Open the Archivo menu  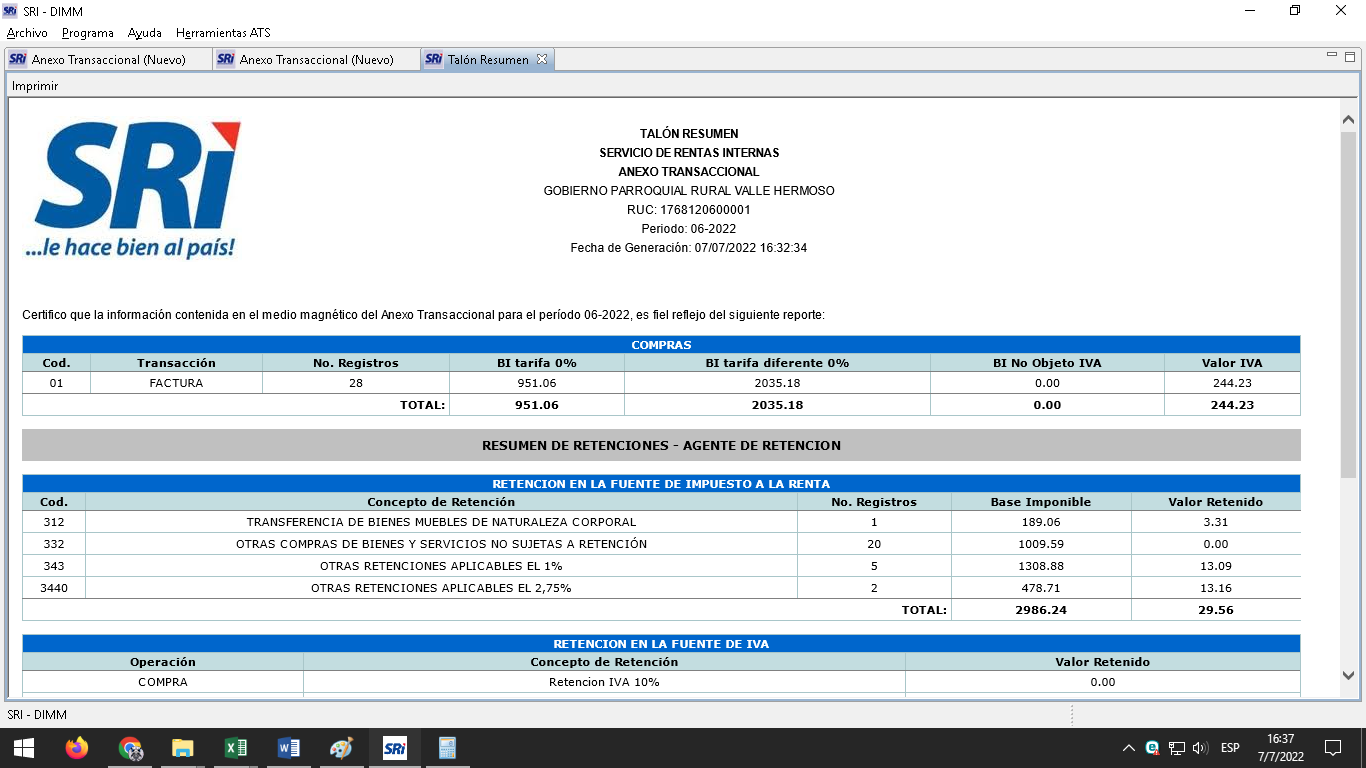(27, 33)
